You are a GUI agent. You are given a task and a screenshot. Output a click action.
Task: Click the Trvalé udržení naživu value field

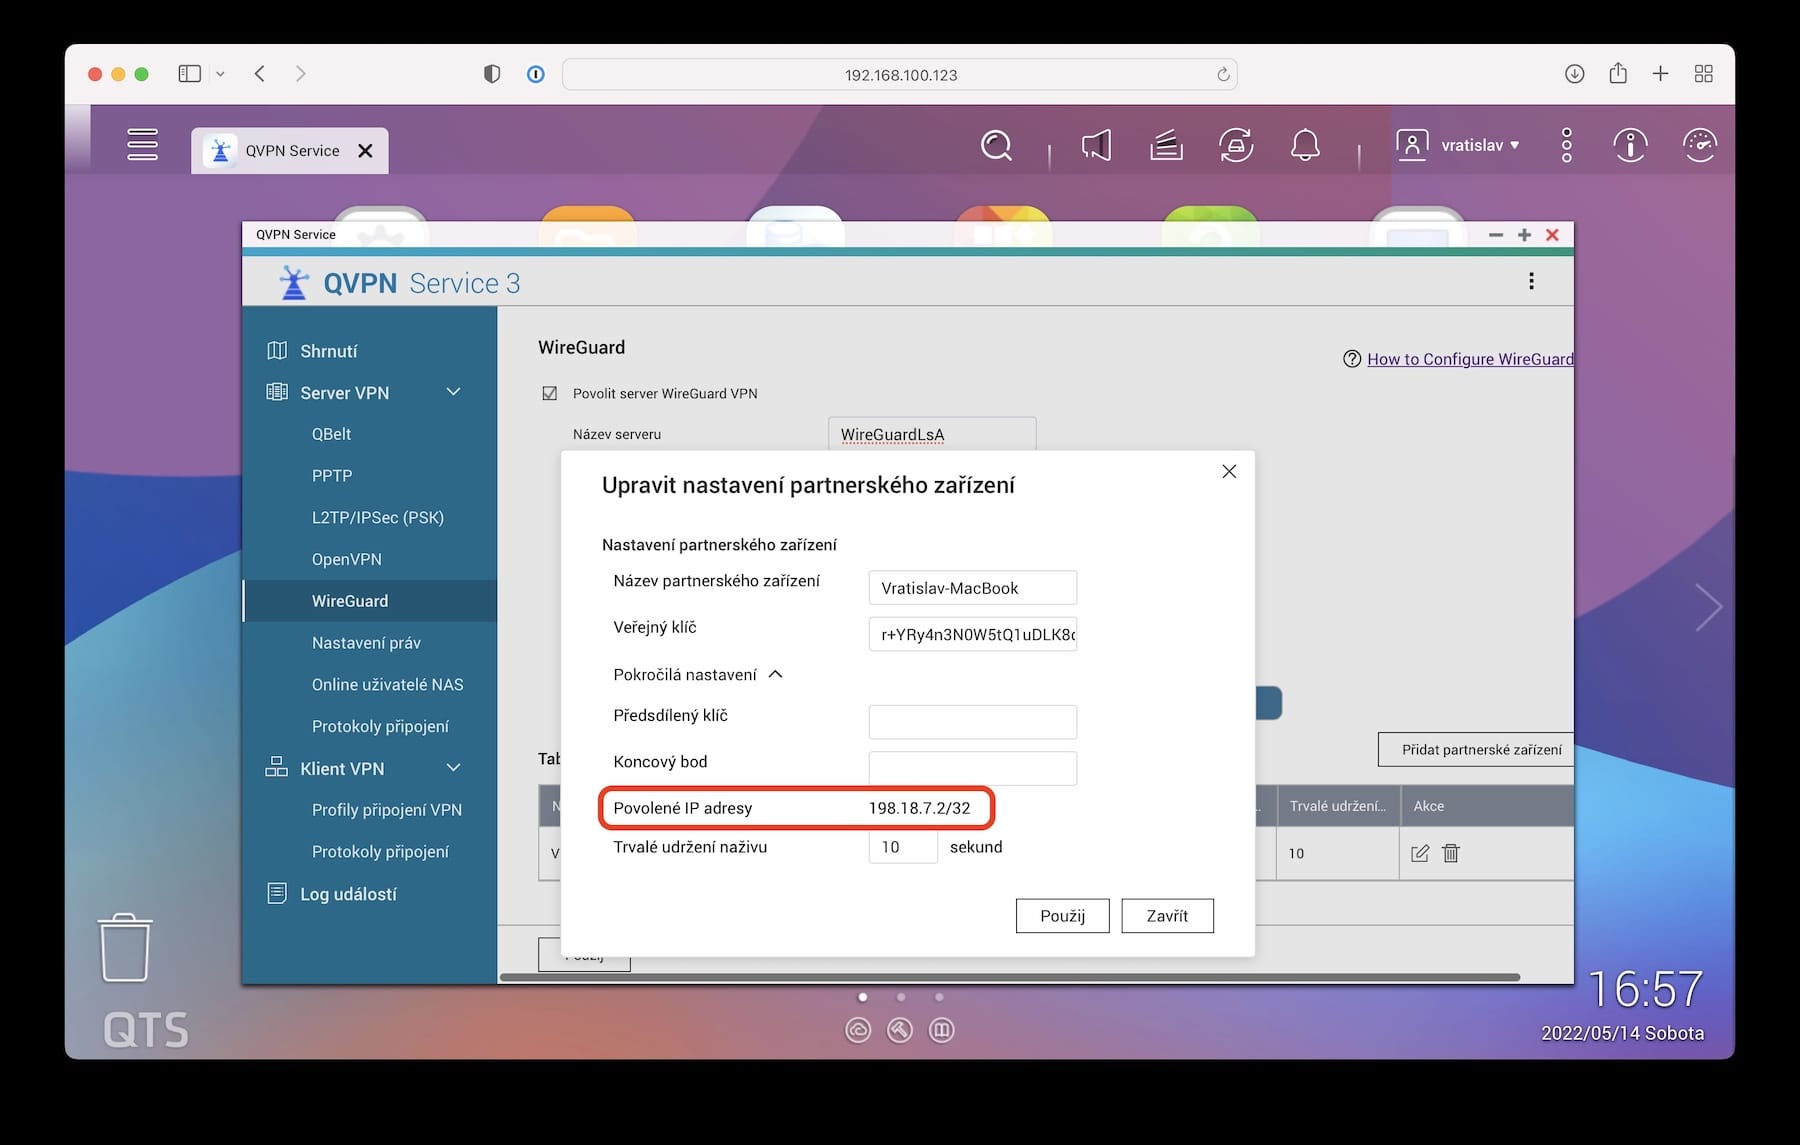pyautogui.click(x=903, y=847)
